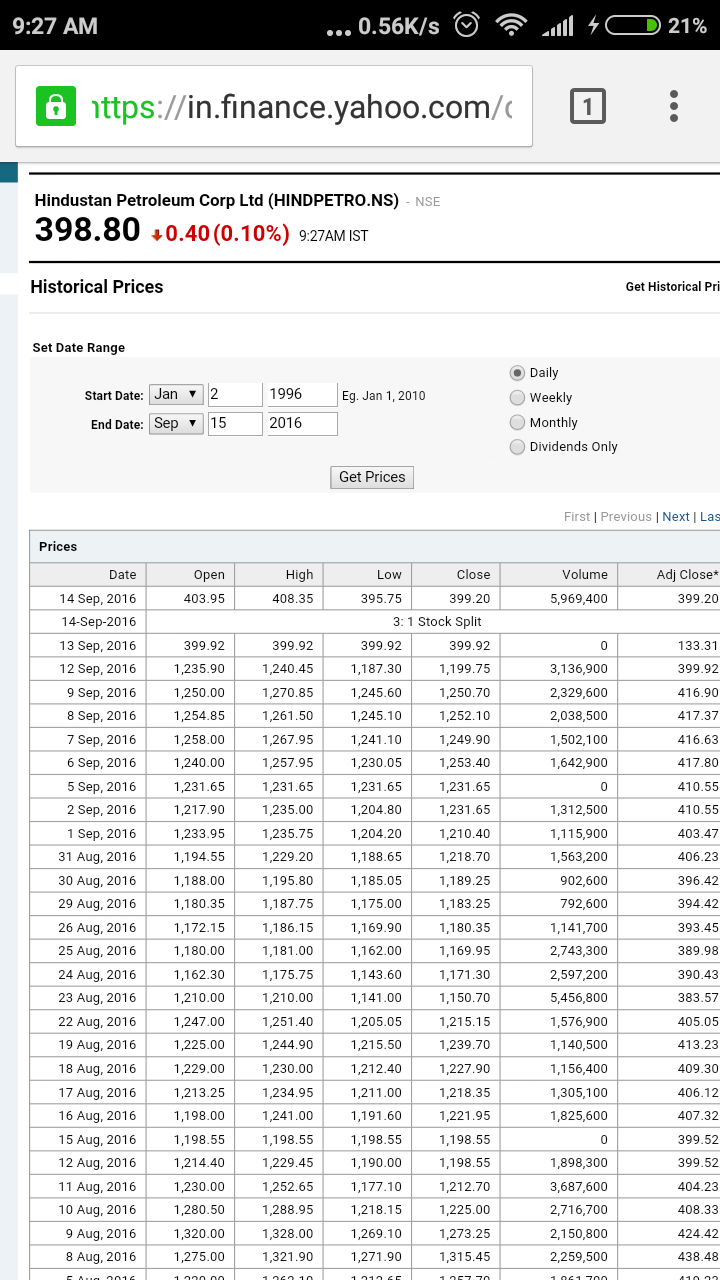Screen dimensions: 720x1280
Task: Click volume 5,969,400 cell
Action: tap(559, 598)
